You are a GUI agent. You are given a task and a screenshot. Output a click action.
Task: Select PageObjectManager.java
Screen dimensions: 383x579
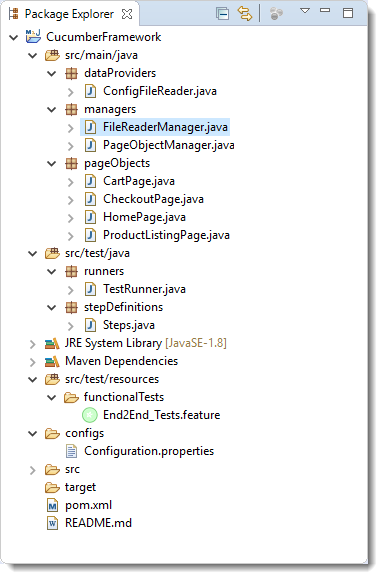[168, 145]
